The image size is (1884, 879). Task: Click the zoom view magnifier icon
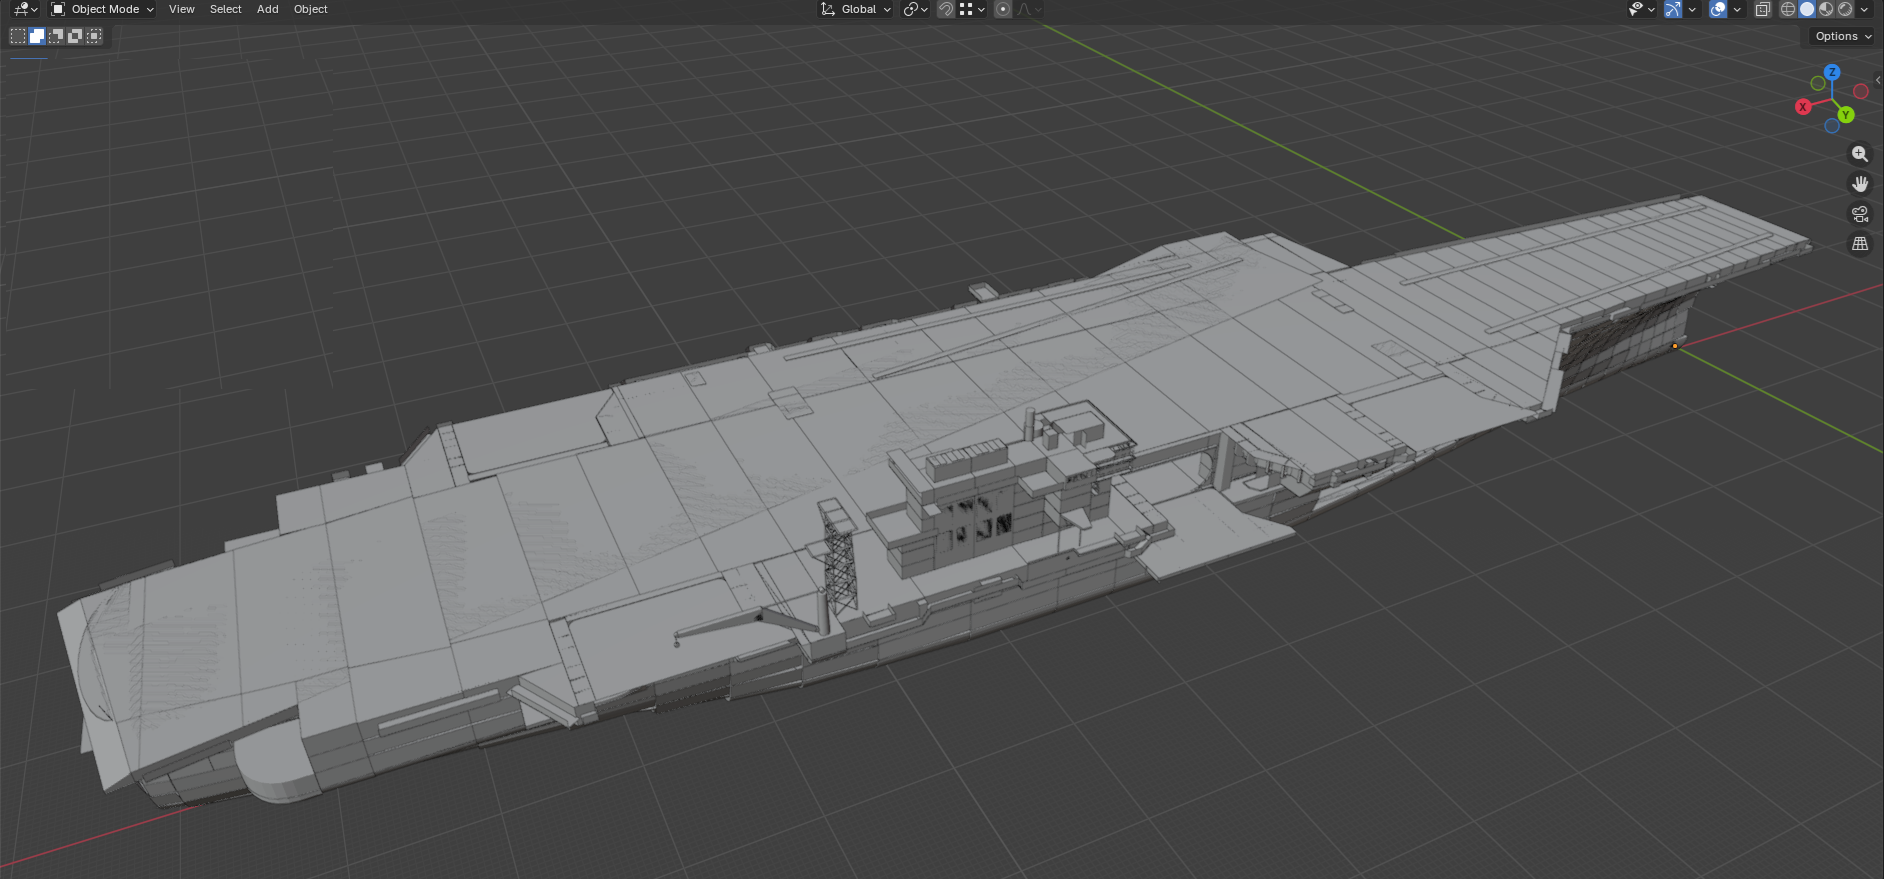1860,154
